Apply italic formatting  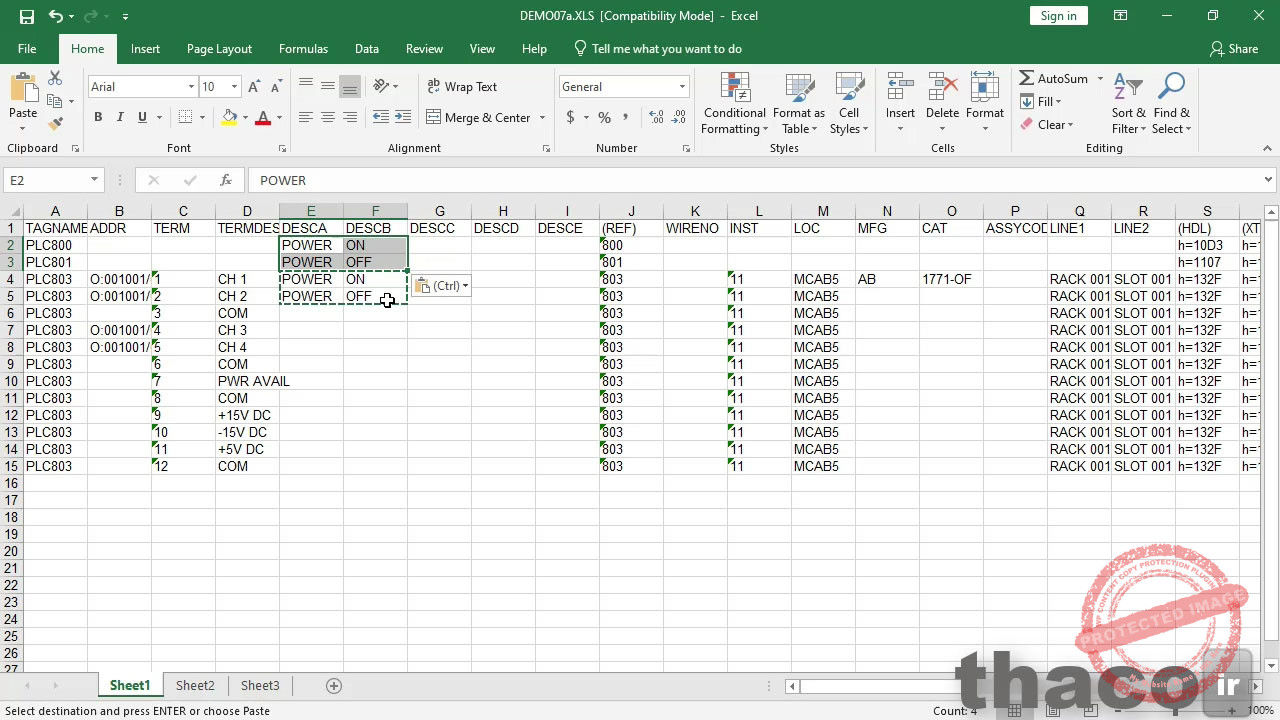tap(119, 117)
